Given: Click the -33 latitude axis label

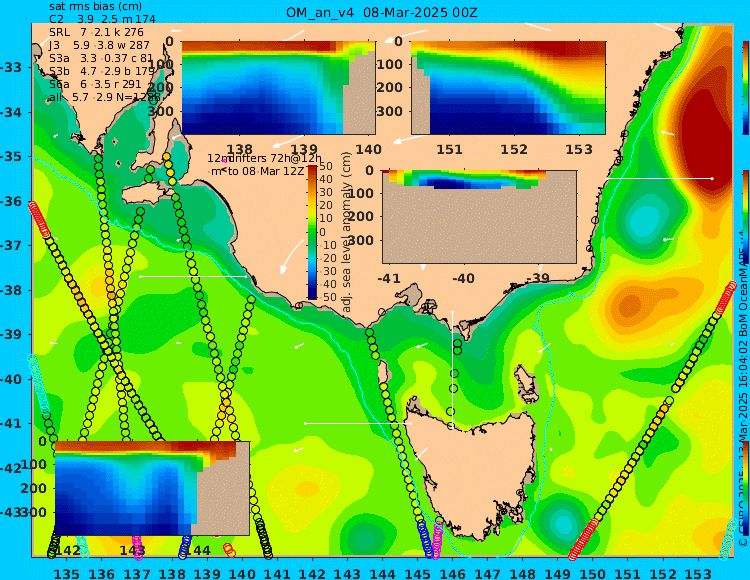Looking at the screenshot, I should [x=11, y=67].
